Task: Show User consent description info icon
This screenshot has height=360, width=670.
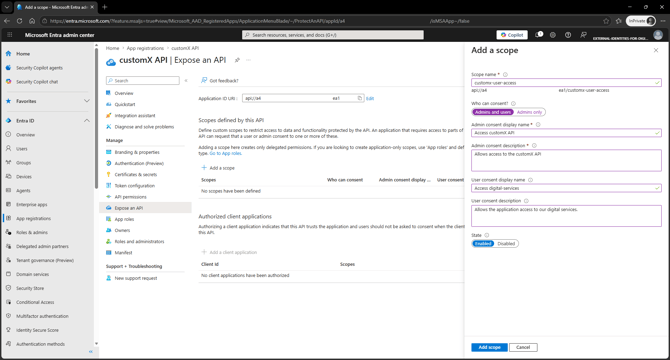Action: pyautogui.click(x=526, y=201)
